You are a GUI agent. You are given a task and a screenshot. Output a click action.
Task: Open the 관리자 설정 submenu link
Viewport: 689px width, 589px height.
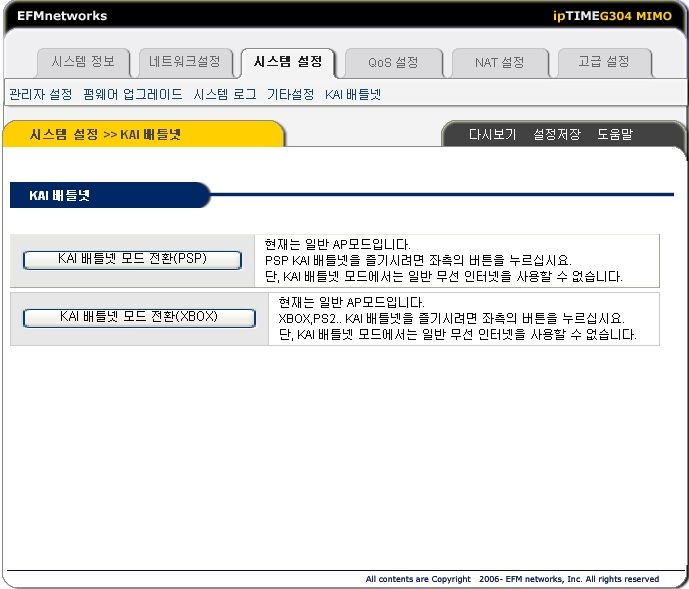pyautogui.click(x=41, y=94)
